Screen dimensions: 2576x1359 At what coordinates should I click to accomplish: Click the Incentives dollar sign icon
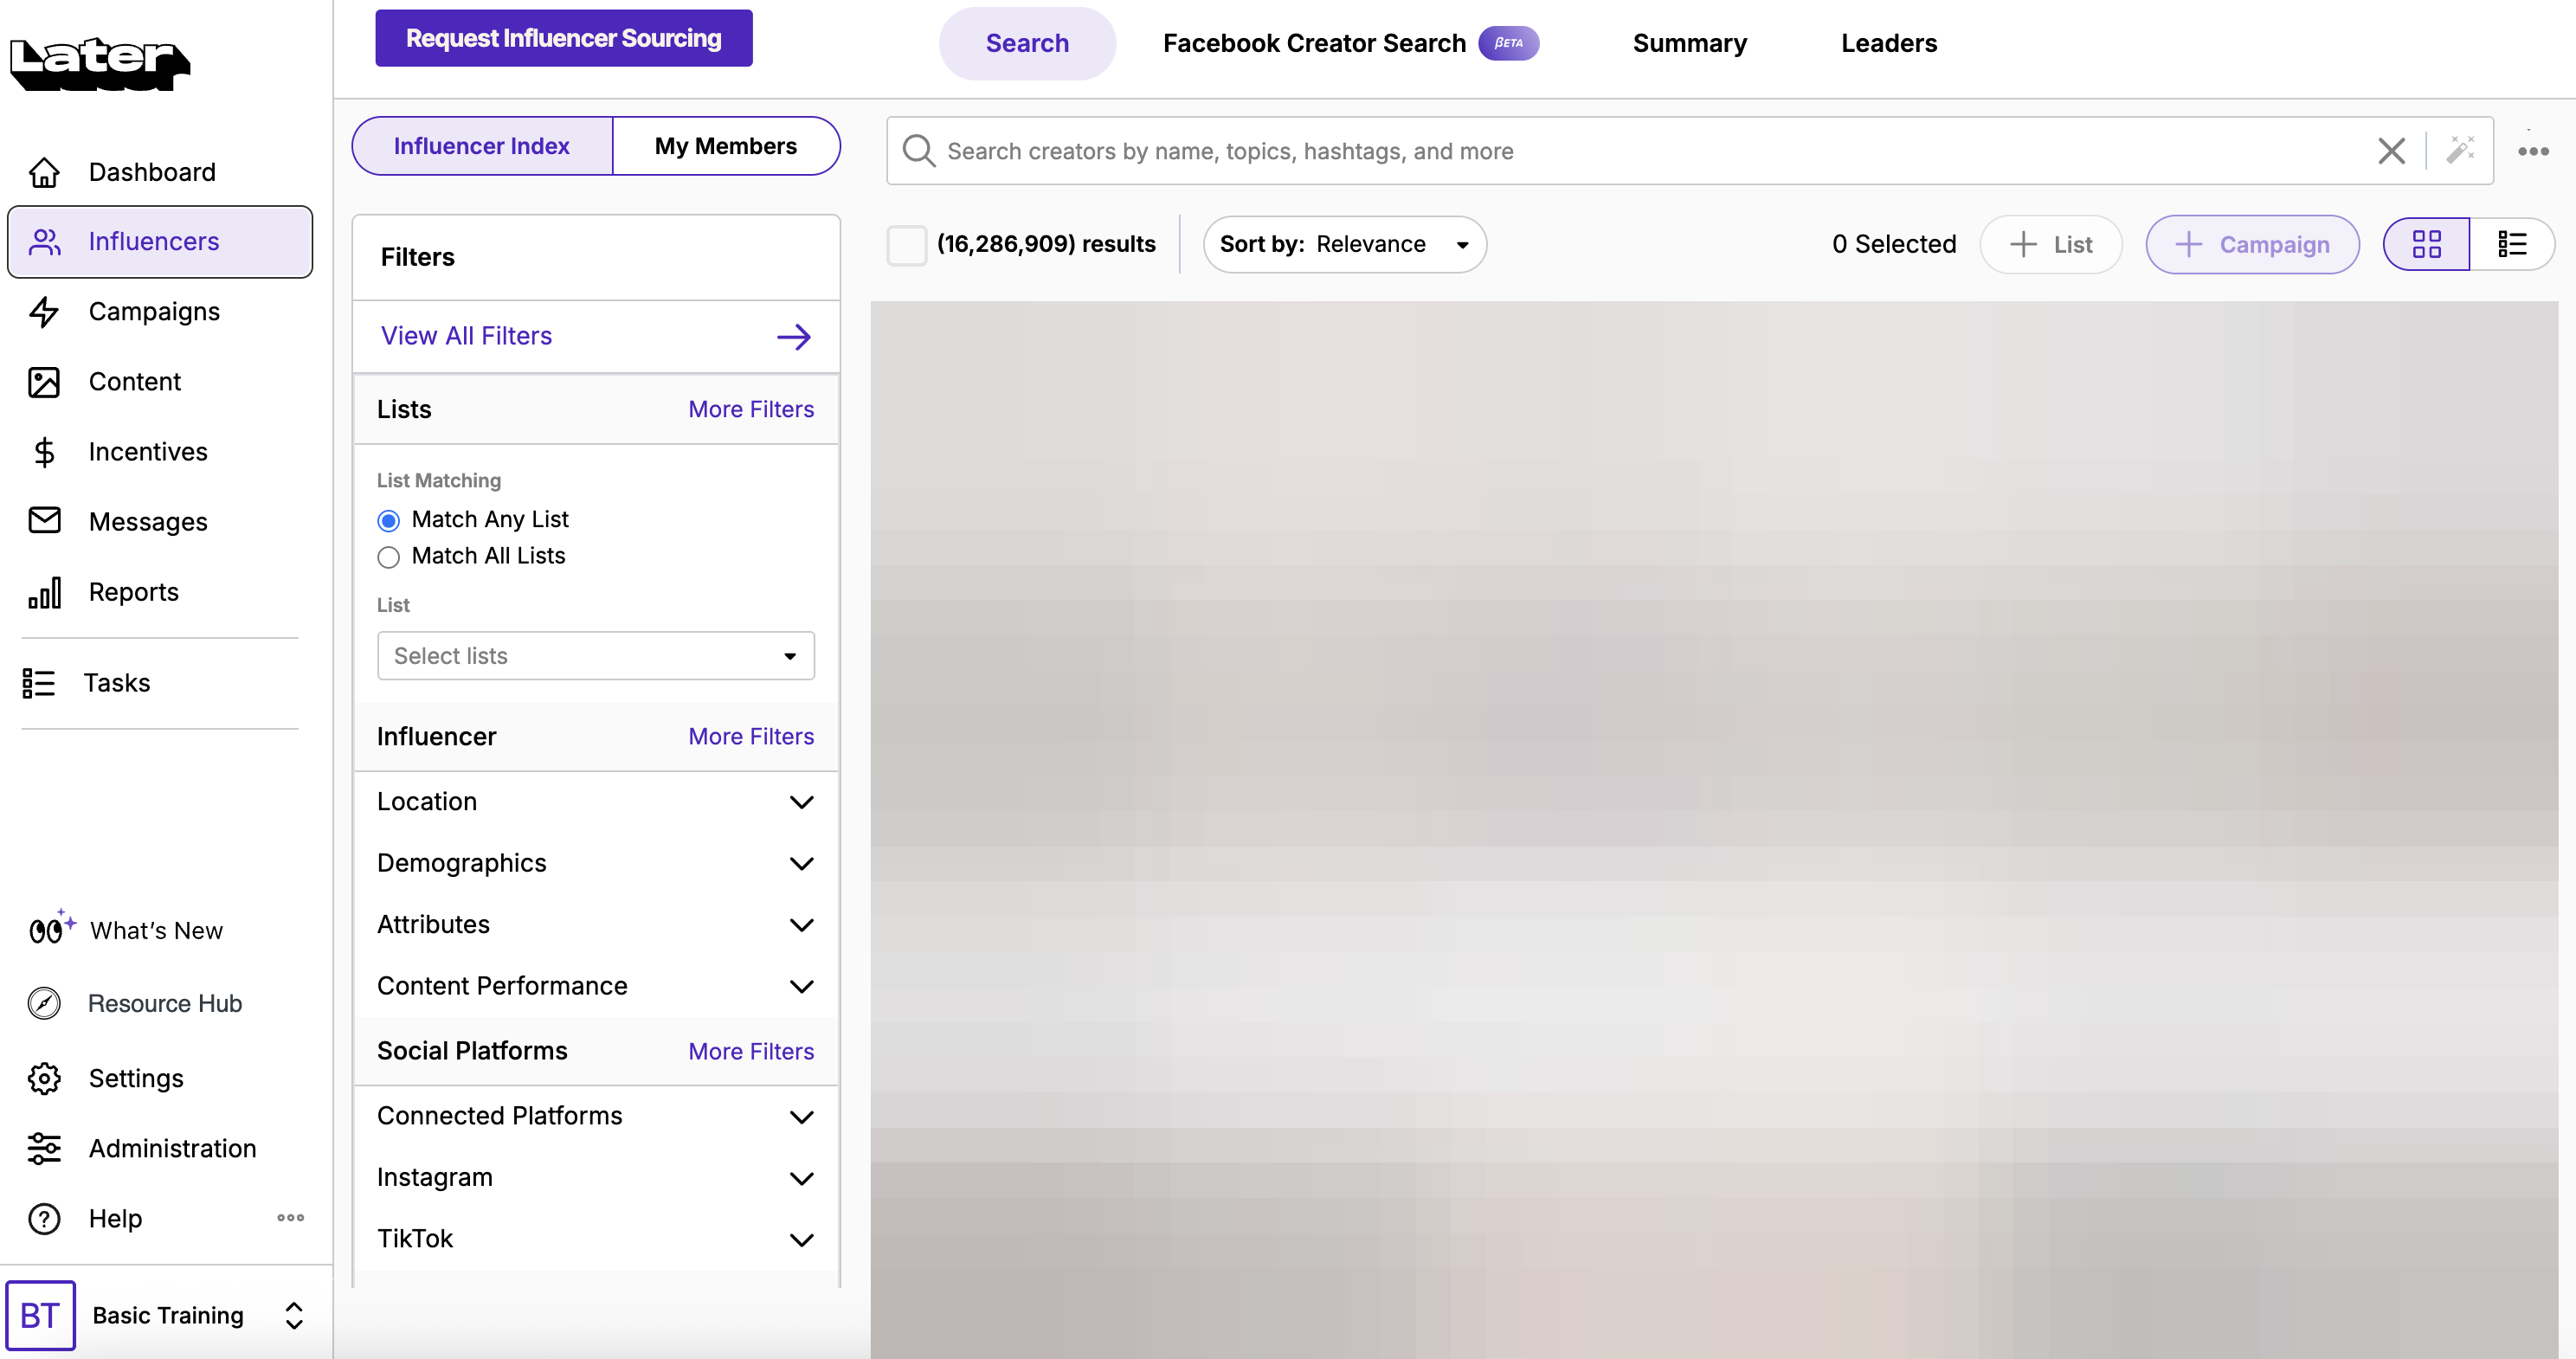click(44, 452)
